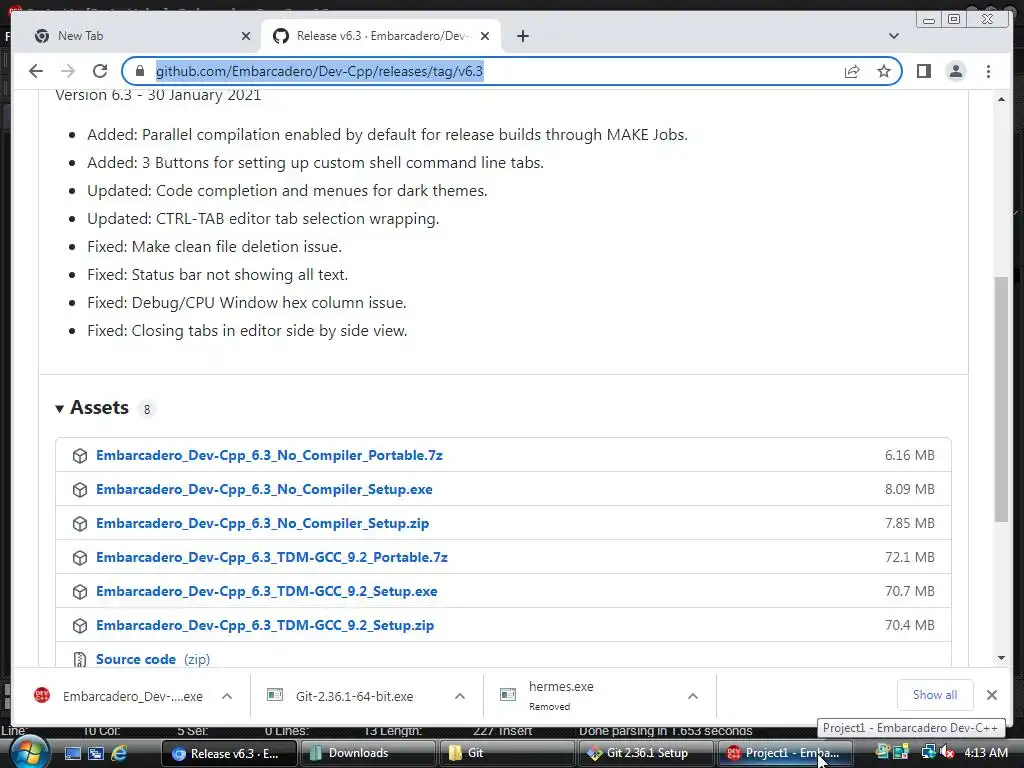Click the page scrollbar up arrow
Screen dimensions: 1024x768
click(x=1001, y=99)
